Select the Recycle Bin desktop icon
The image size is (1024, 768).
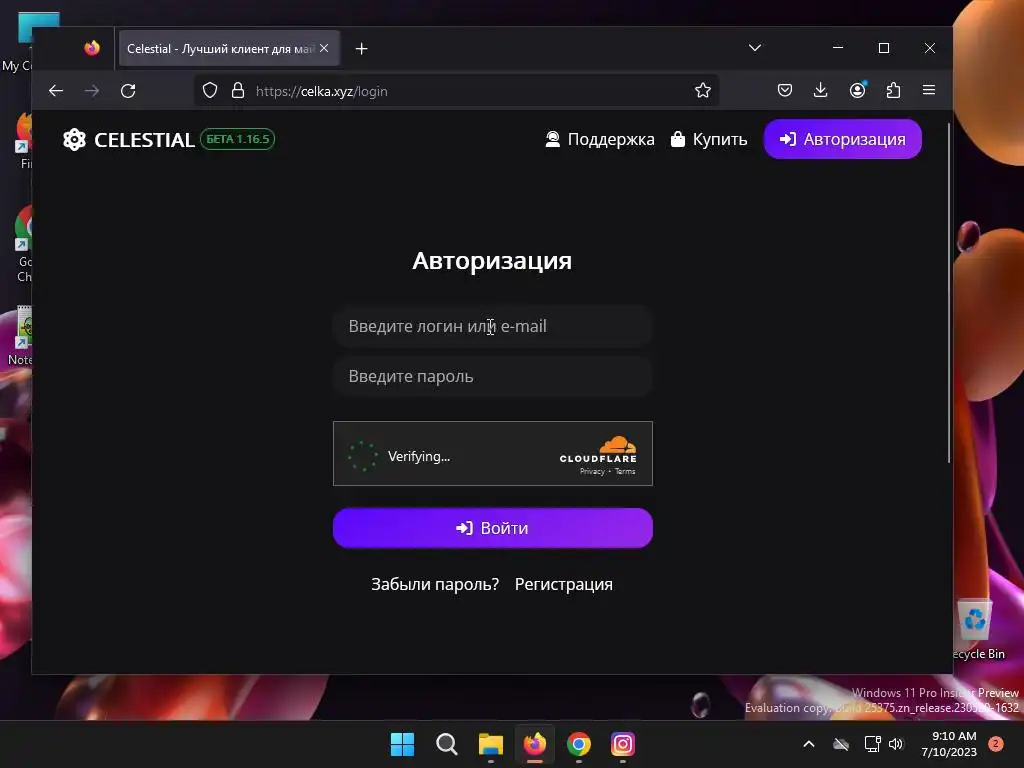tap(978, 630)
